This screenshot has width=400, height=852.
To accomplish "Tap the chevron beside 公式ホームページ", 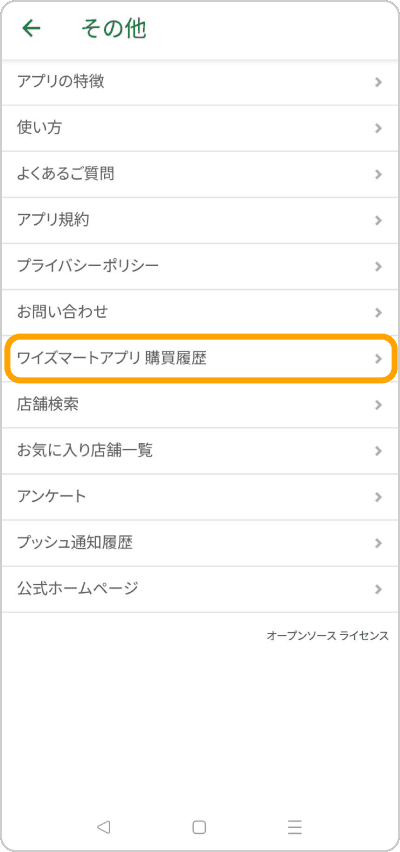I will click(379, 589).
